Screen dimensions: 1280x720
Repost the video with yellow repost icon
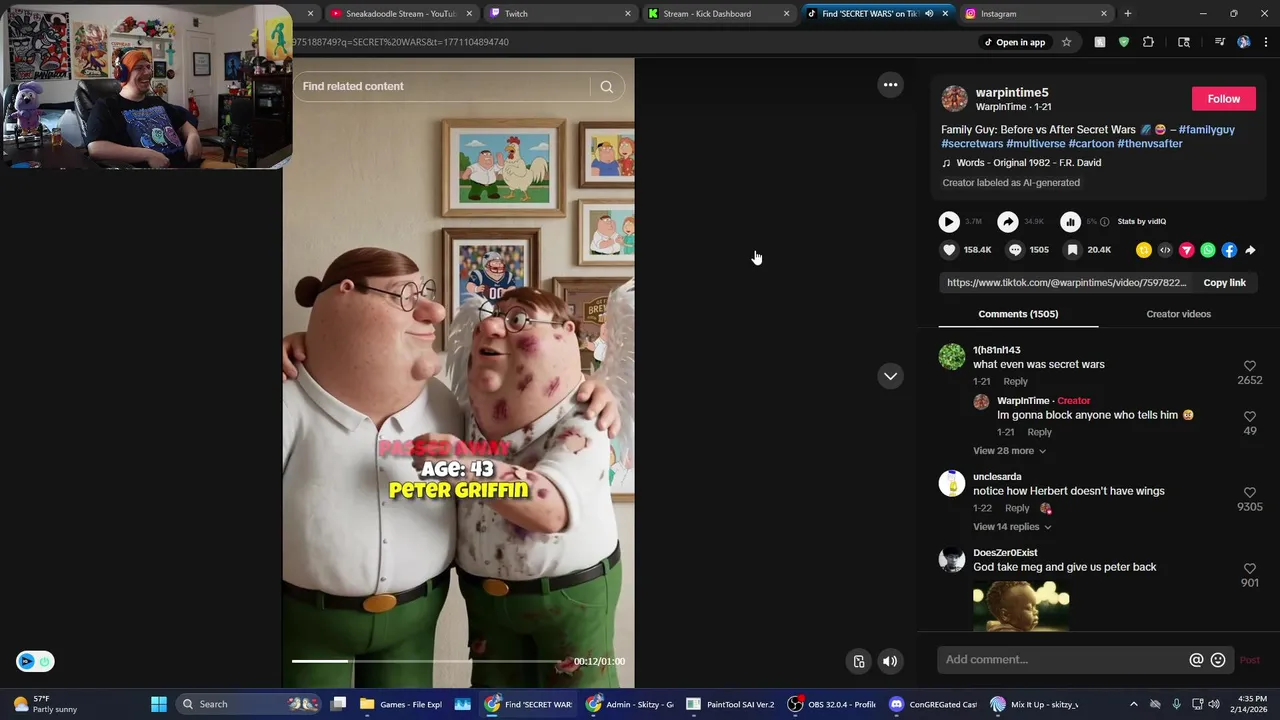point(1144,250)
